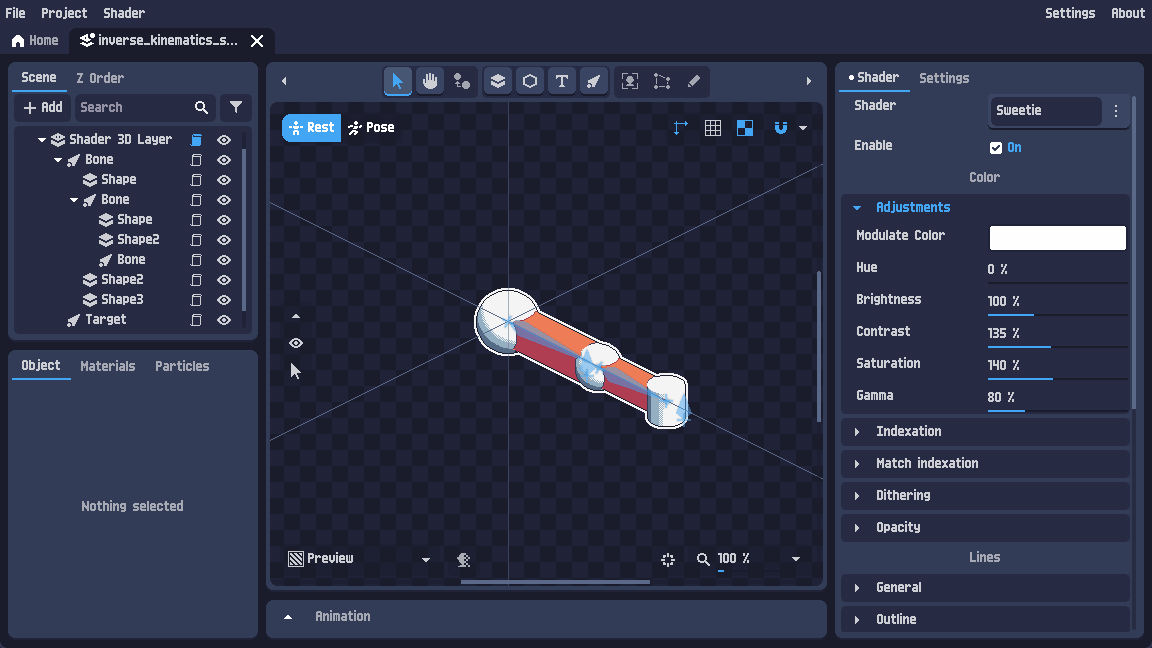Collapse the Adjustments section
1152x648 pixels.
(x=857, y=207)
